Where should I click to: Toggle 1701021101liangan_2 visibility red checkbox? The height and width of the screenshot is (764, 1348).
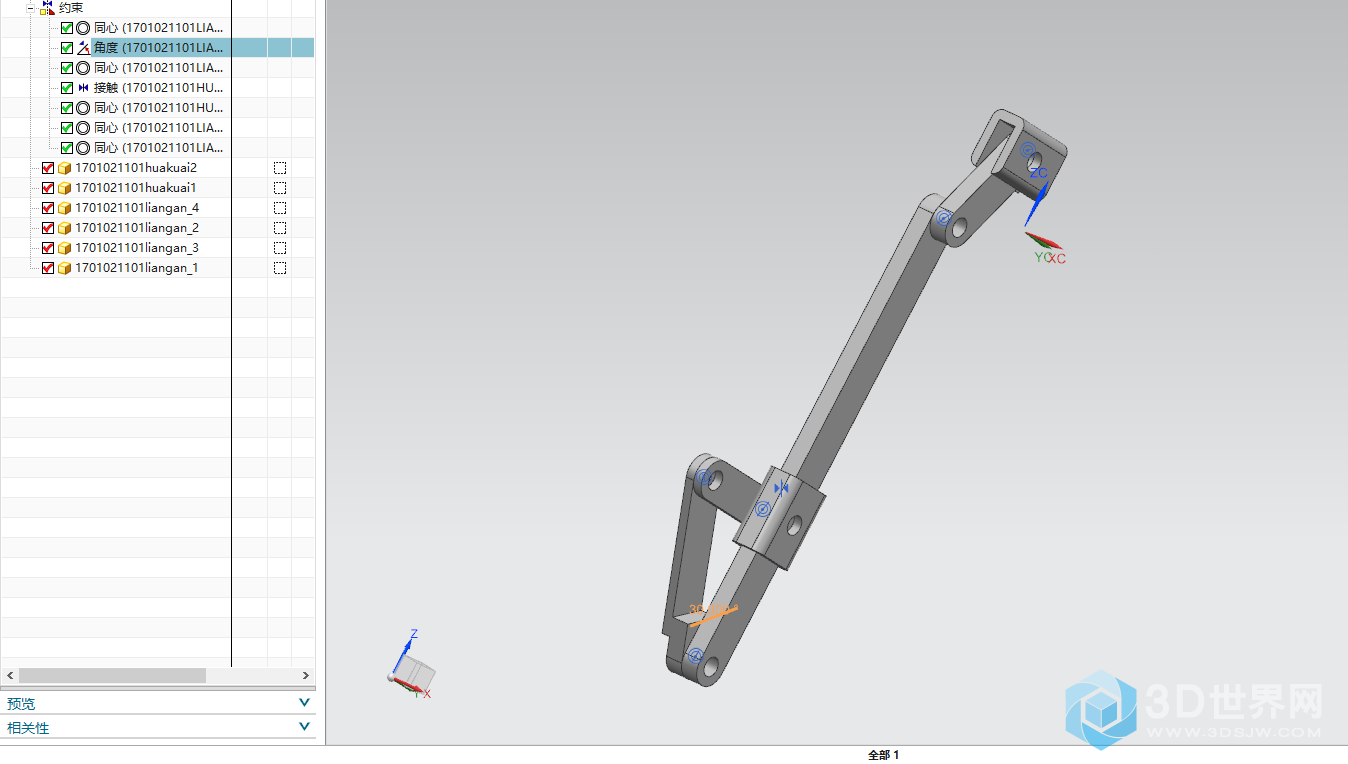point(48,228)
